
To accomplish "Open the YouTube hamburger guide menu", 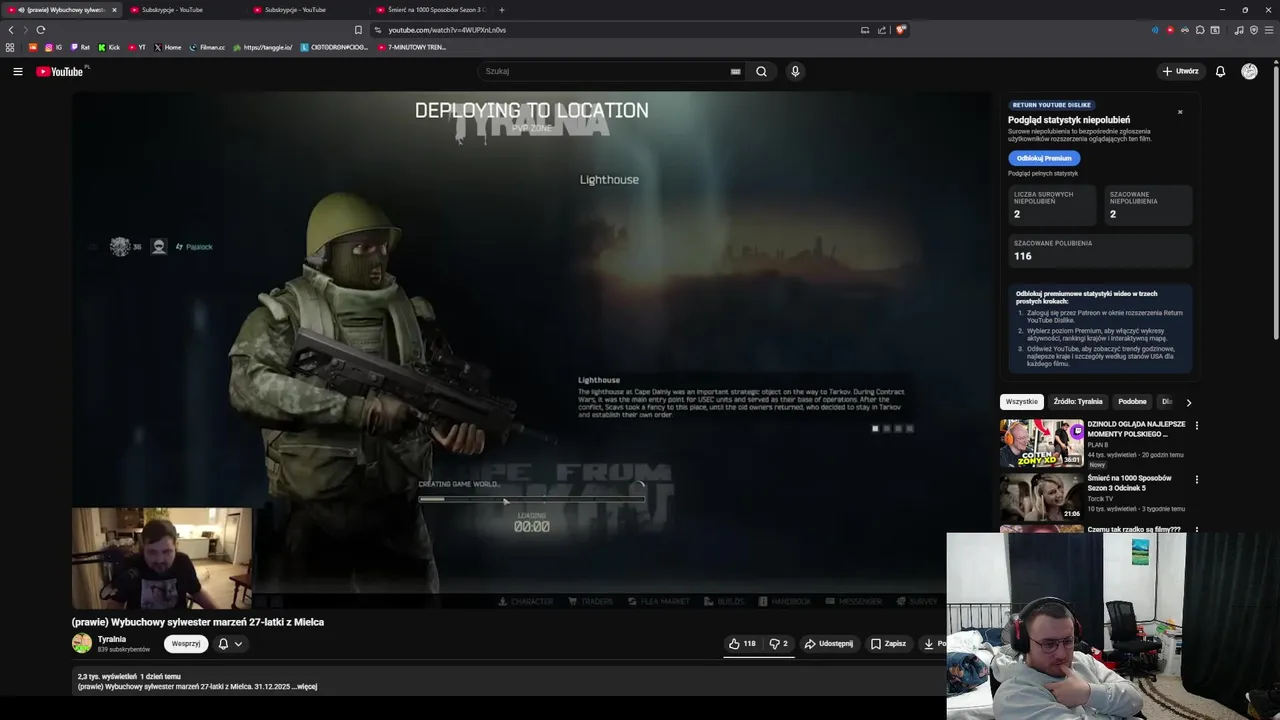I will pos(17,71).
